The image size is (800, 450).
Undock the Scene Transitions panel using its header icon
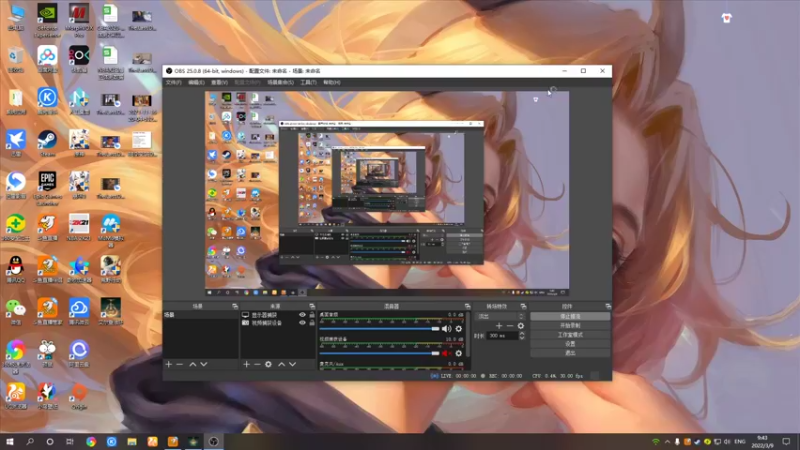tap(523, 306)
